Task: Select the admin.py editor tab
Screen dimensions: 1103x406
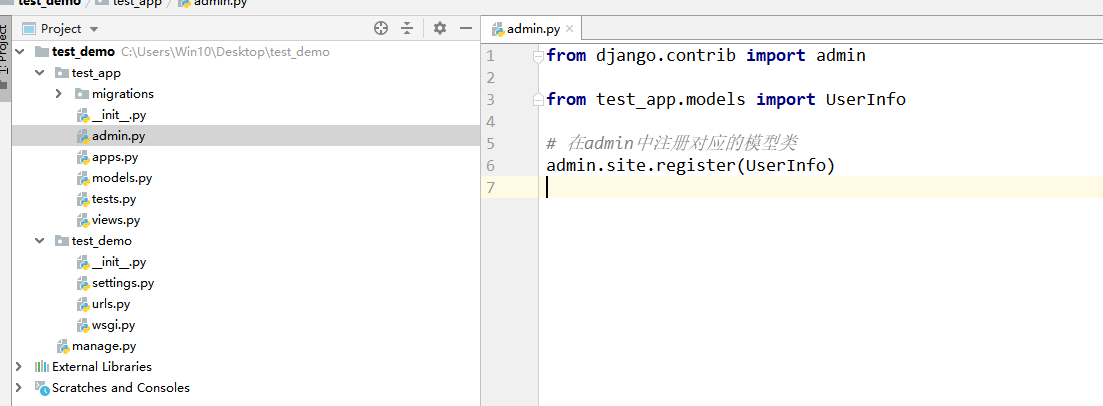Action: [533, 29]
